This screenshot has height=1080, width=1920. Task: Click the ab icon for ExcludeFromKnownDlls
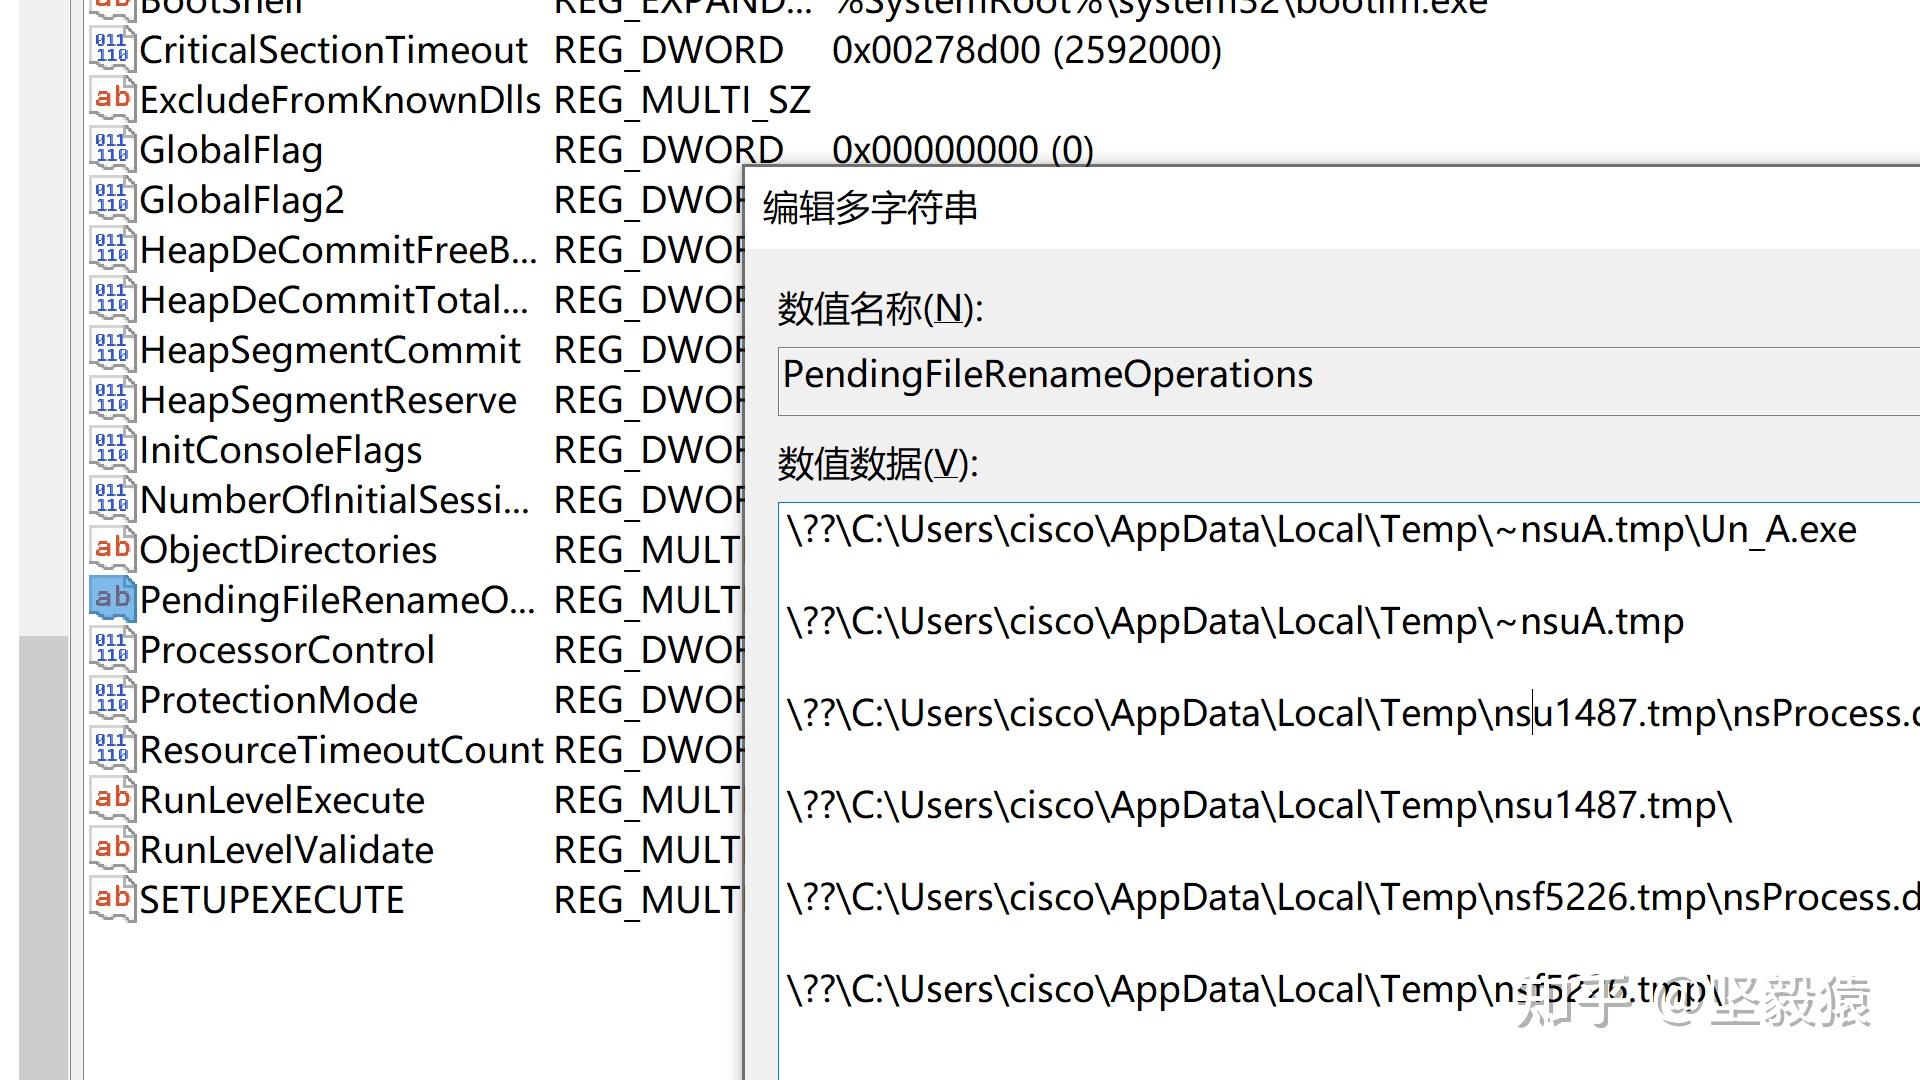point(111,97)
